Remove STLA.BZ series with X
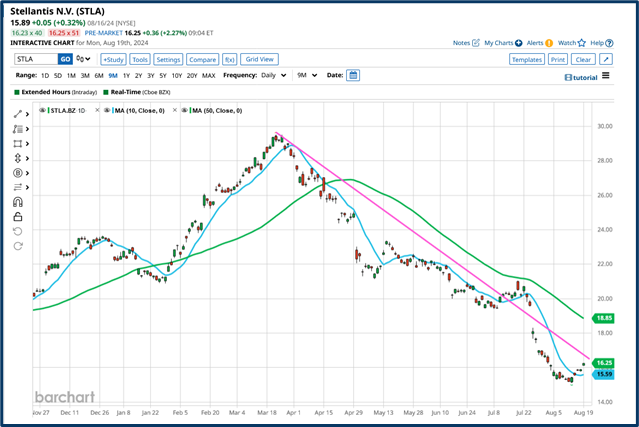 tap(97, 110)
